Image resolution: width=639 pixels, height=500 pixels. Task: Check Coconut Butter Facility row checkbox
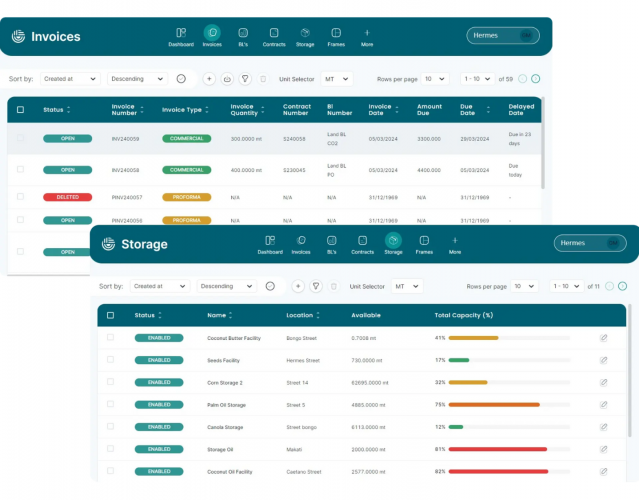[x=110, y=337]
